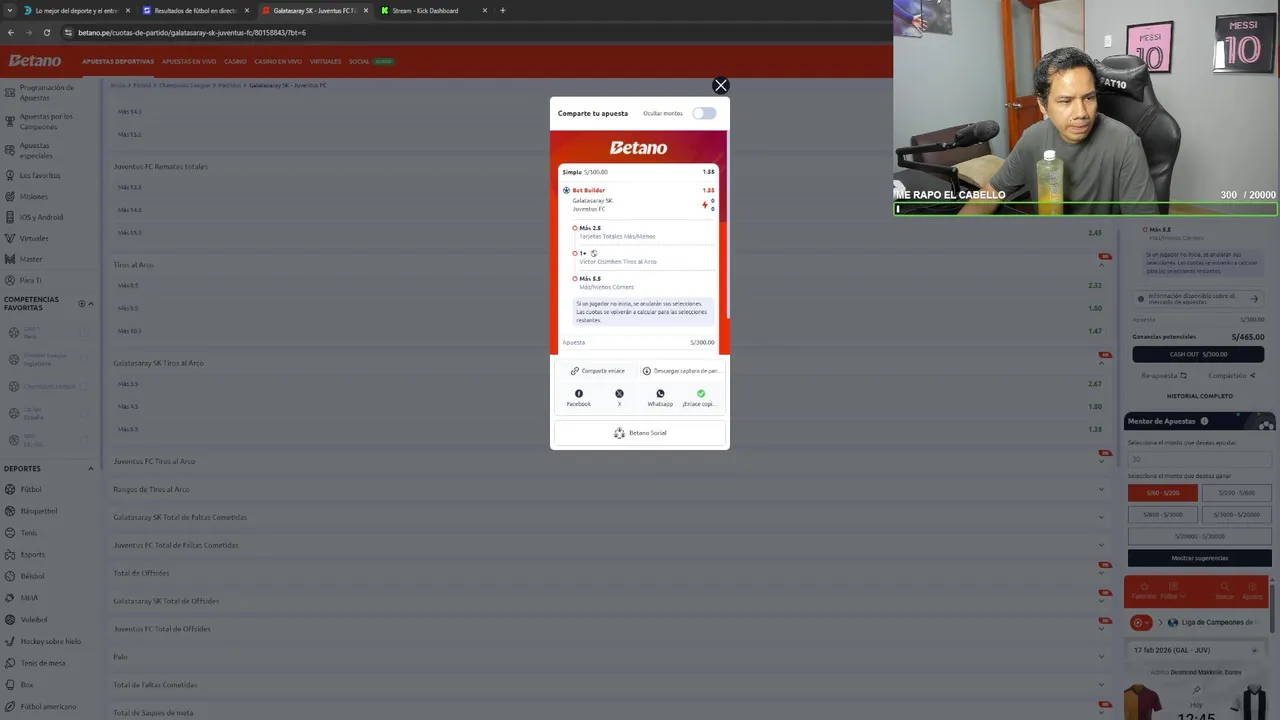
Task: Click Compartir enlace in share dialog
Action: click(x=597, y=371)
